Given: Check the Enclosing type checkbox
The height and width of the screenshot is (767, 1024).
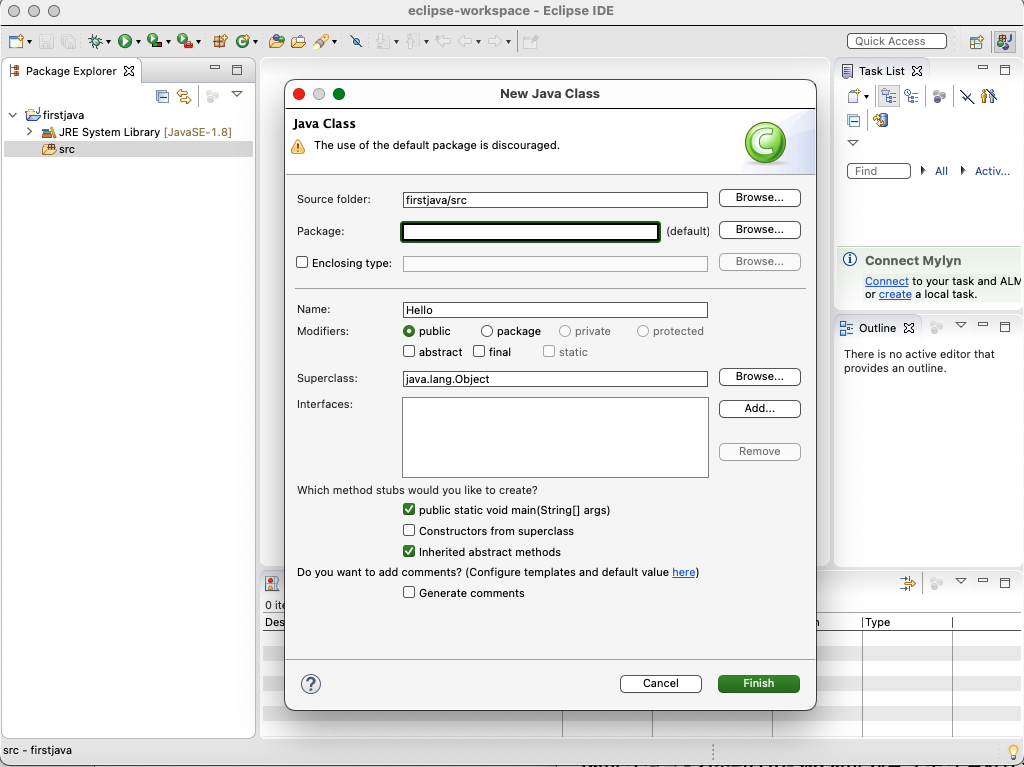Looking at the screenshot, I should point(302,262).
